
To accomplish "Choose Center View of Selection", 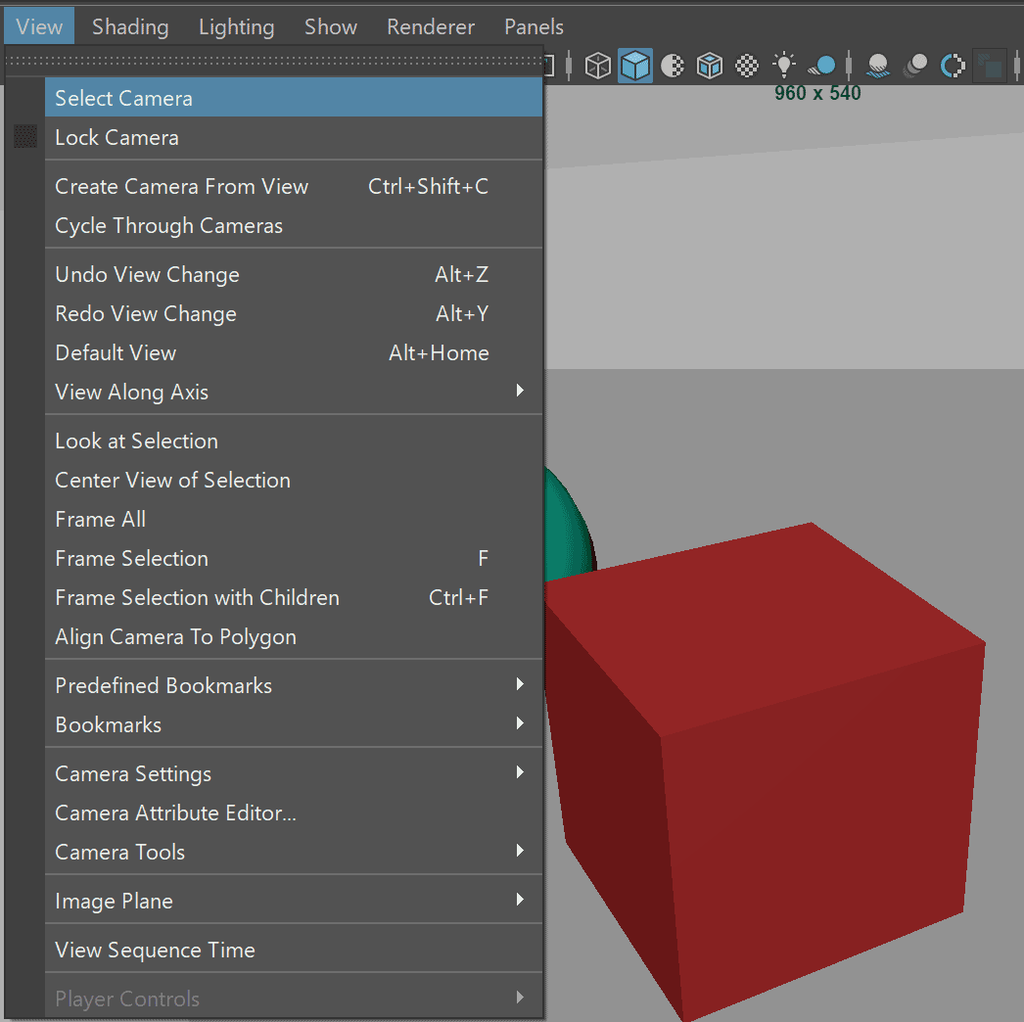I will click(294, 480).
